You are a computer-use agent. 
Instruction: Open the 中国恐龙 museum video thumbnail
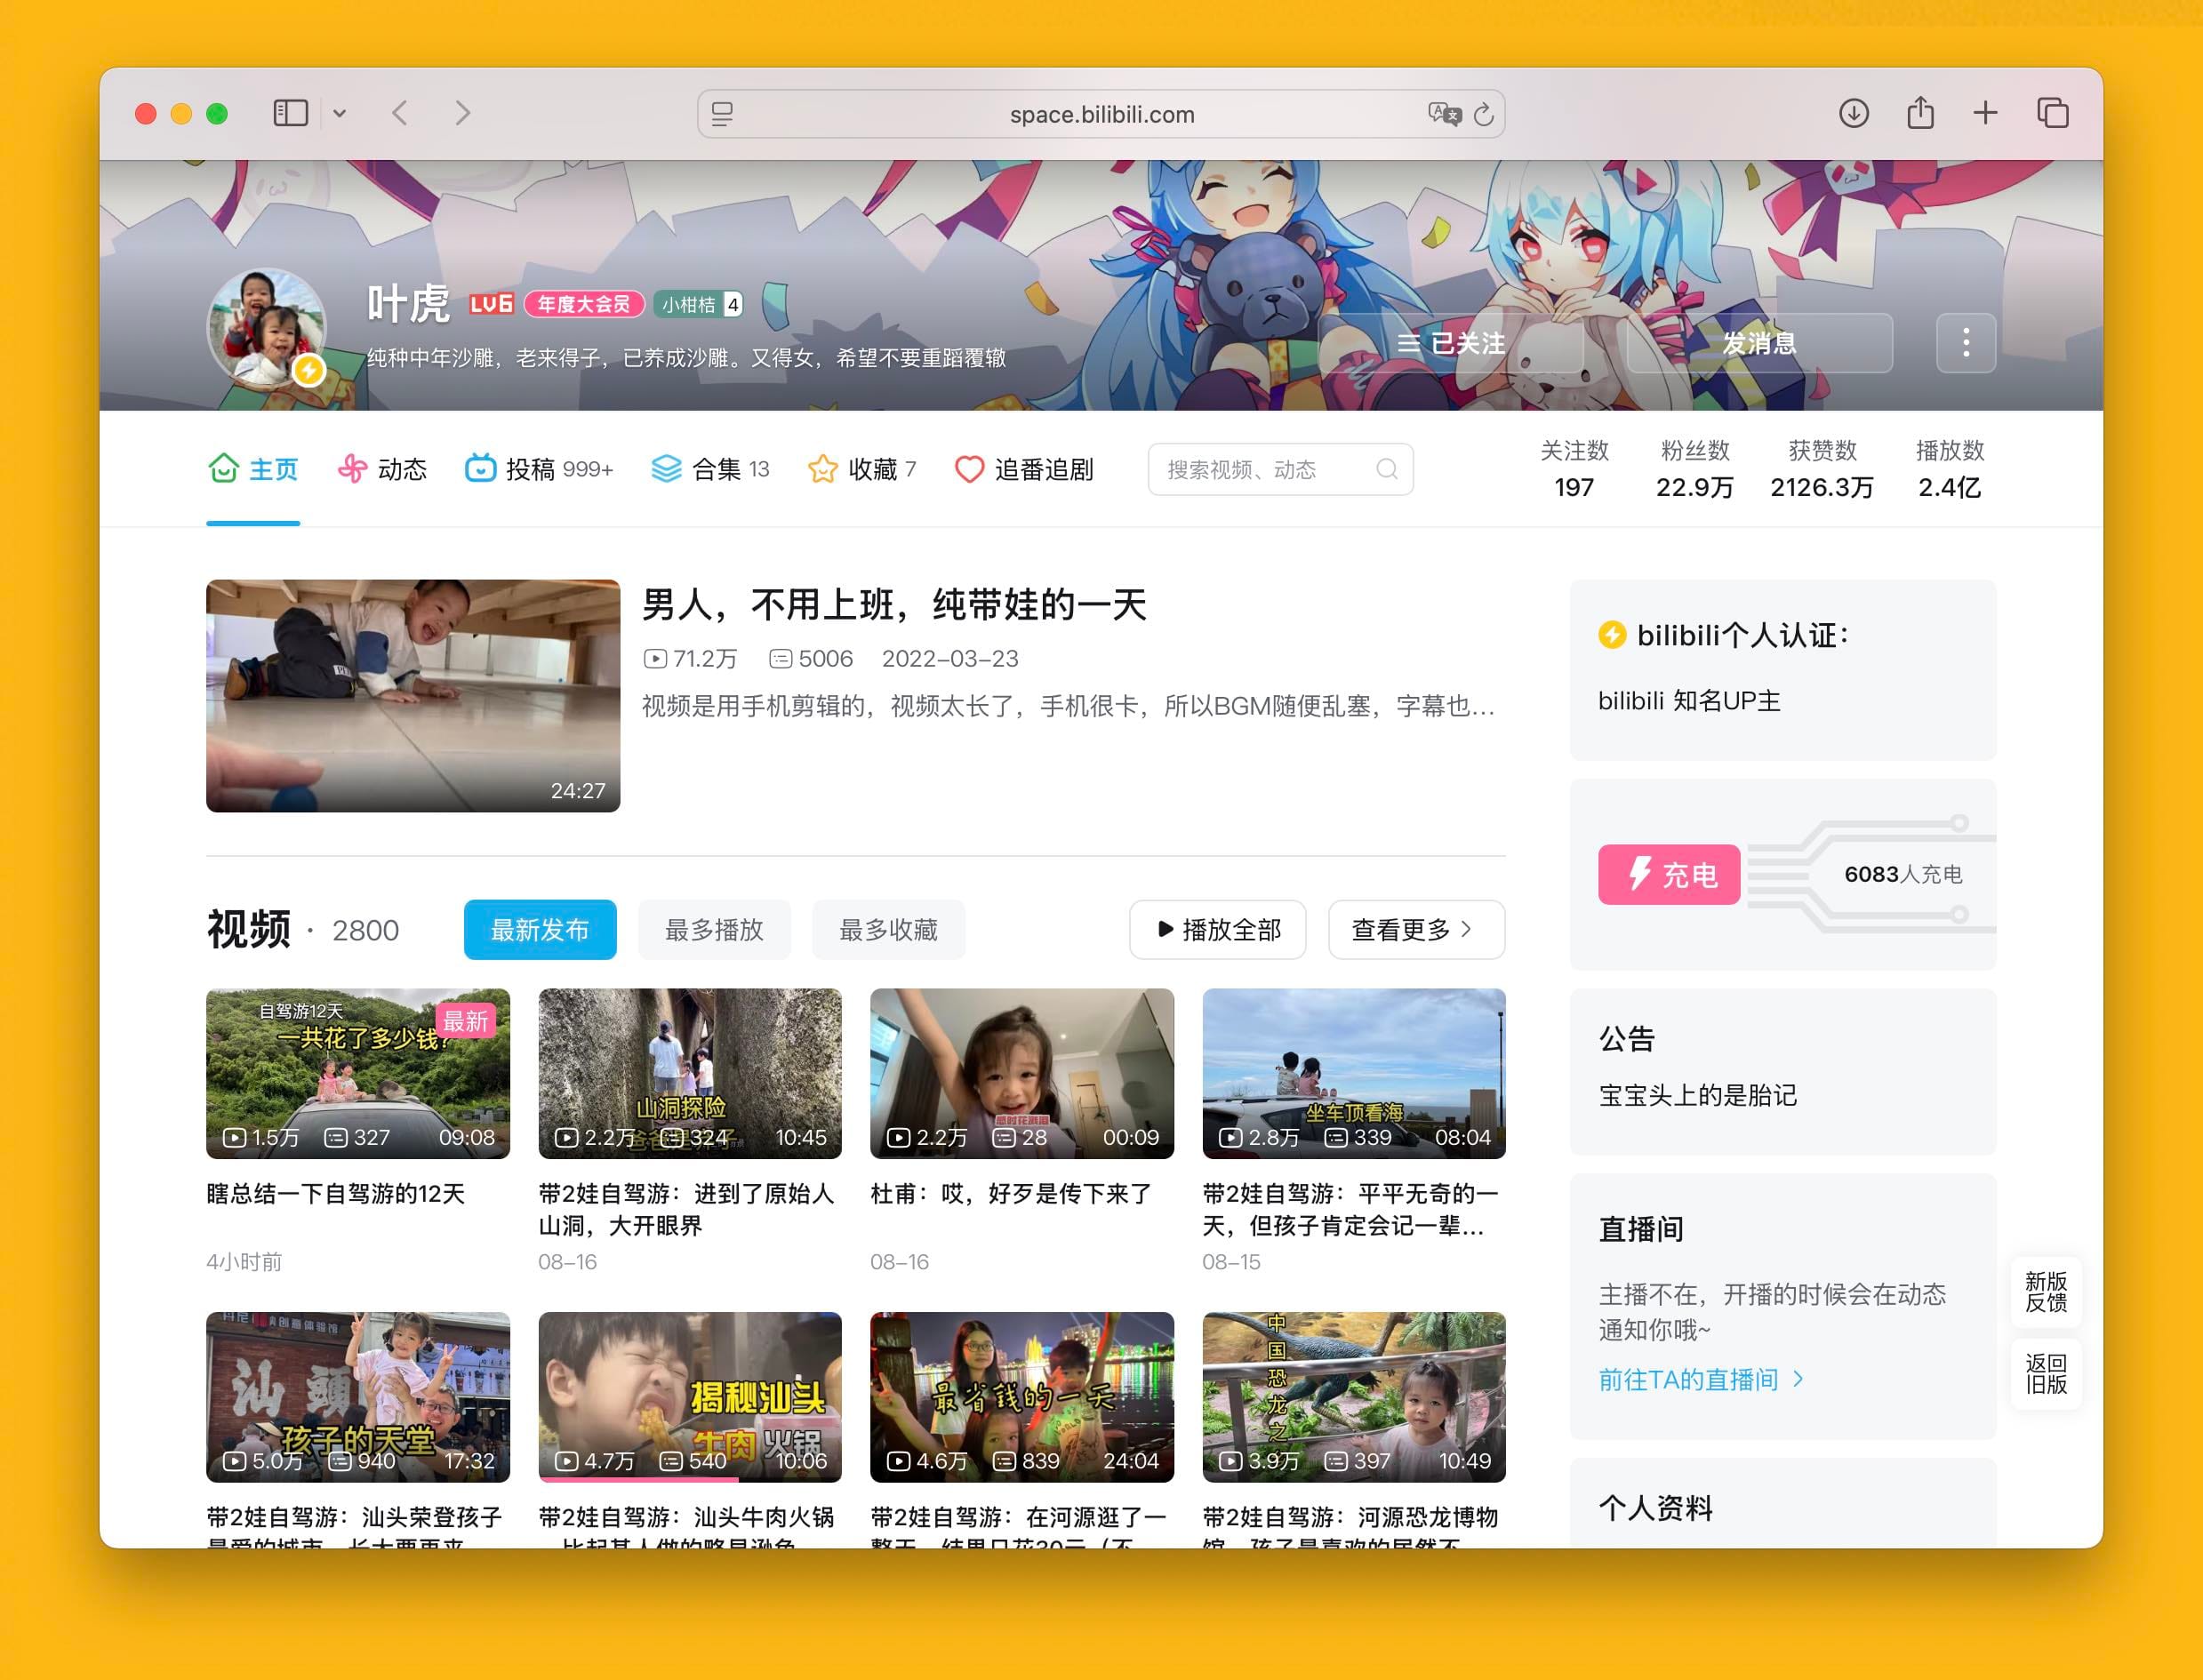(x=1354, y=1397)
